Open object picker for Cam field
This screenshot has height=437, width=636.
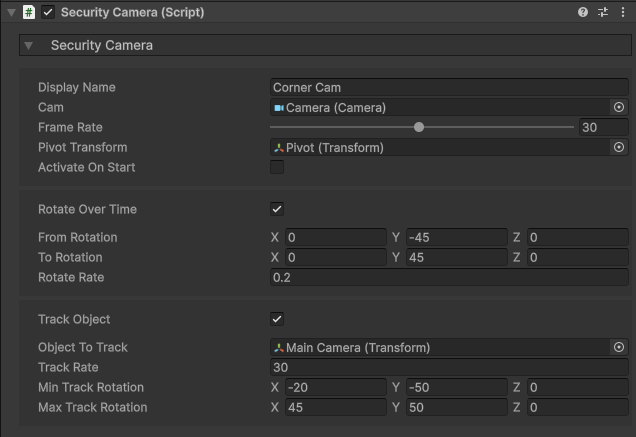coord(619,107)
